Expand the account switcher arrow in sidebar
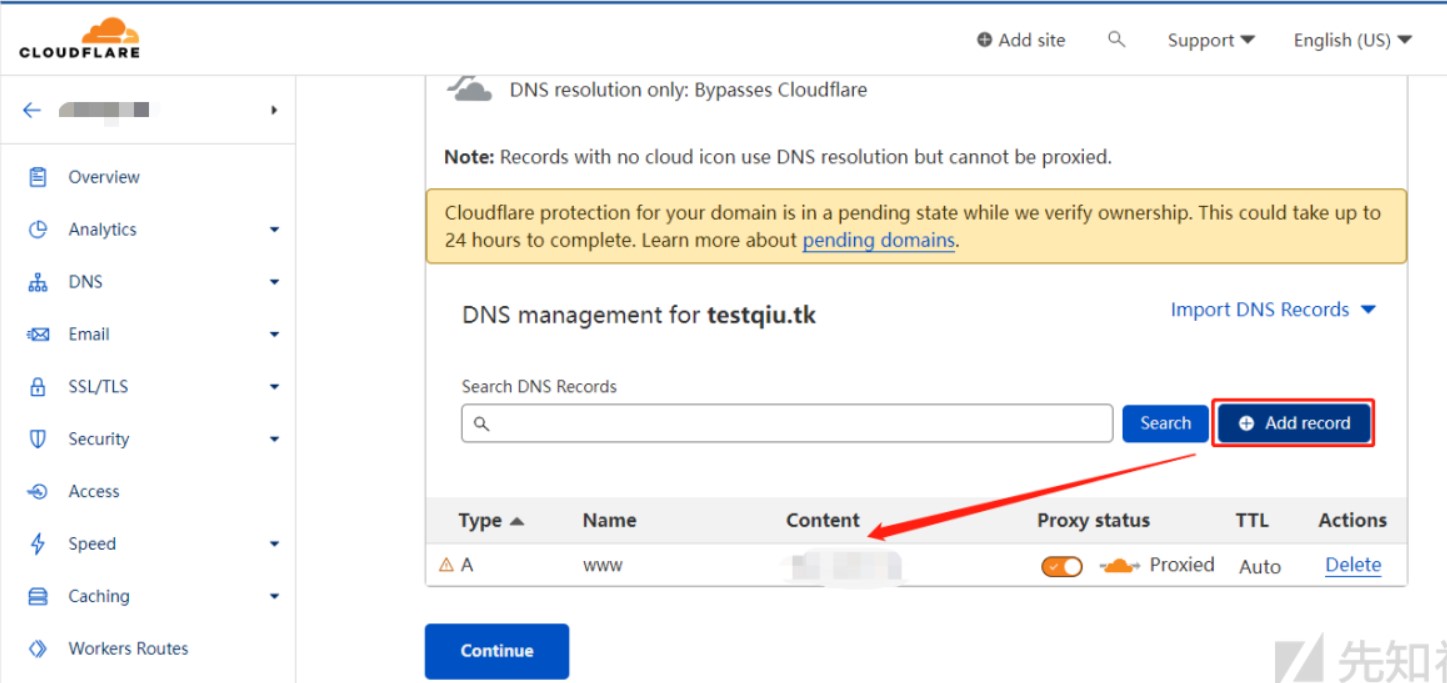Screen dimensions: 1447x683 pyautogui.click(x=273, y=110)
